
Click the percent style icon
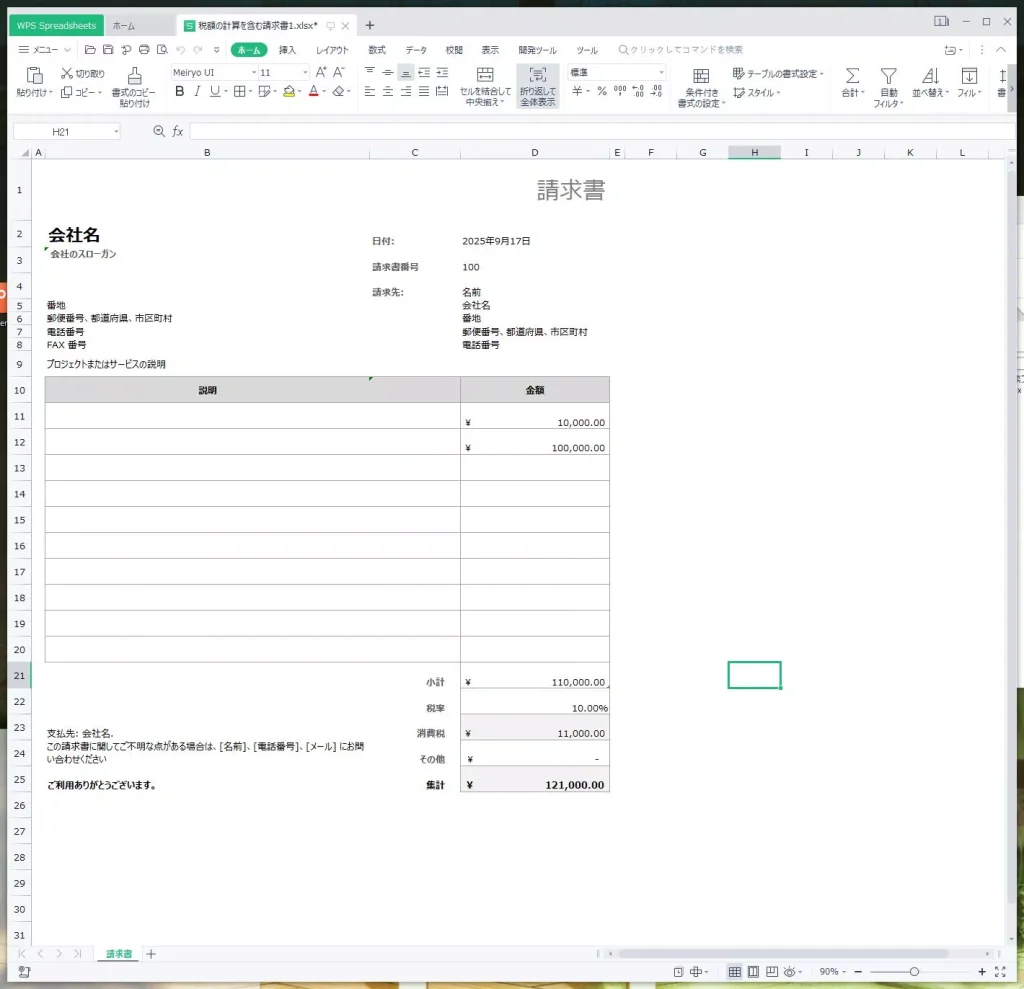601,91
